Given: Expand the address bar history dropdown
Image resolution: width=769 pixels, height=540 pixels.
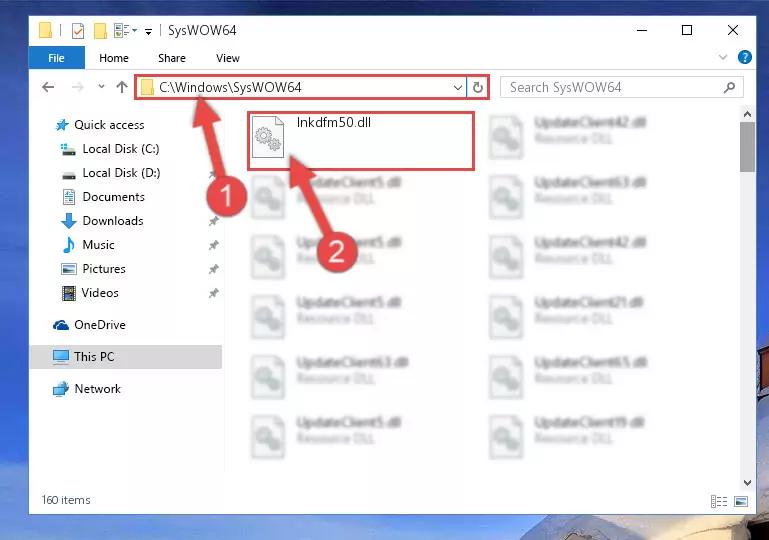Looking at the screenshot, I should tap(458, 88).
